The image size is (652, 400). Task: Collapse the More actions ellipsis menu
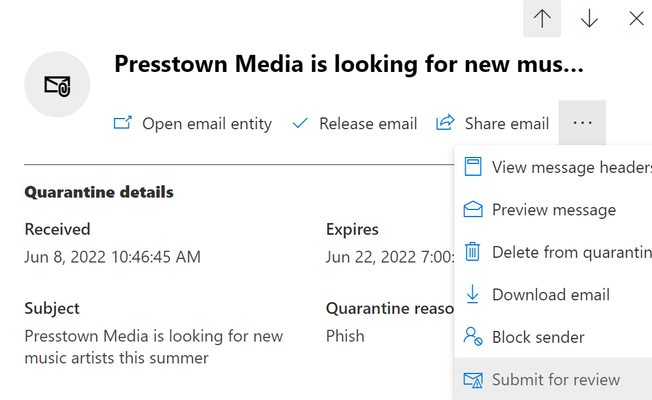582,123
